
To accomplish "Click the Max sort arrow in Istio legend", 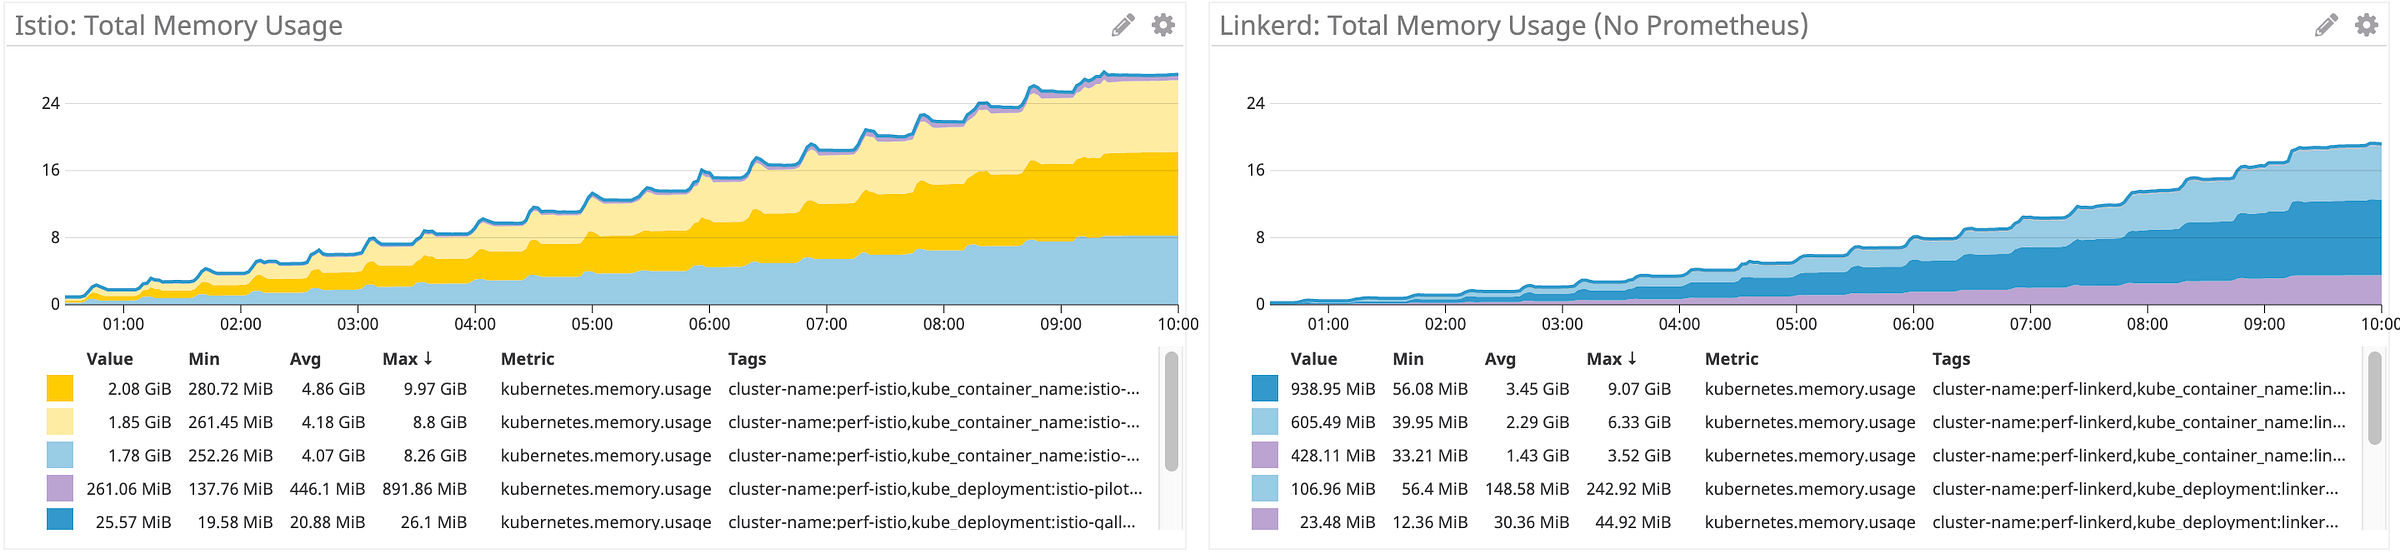I will click(x=428, y=358).
